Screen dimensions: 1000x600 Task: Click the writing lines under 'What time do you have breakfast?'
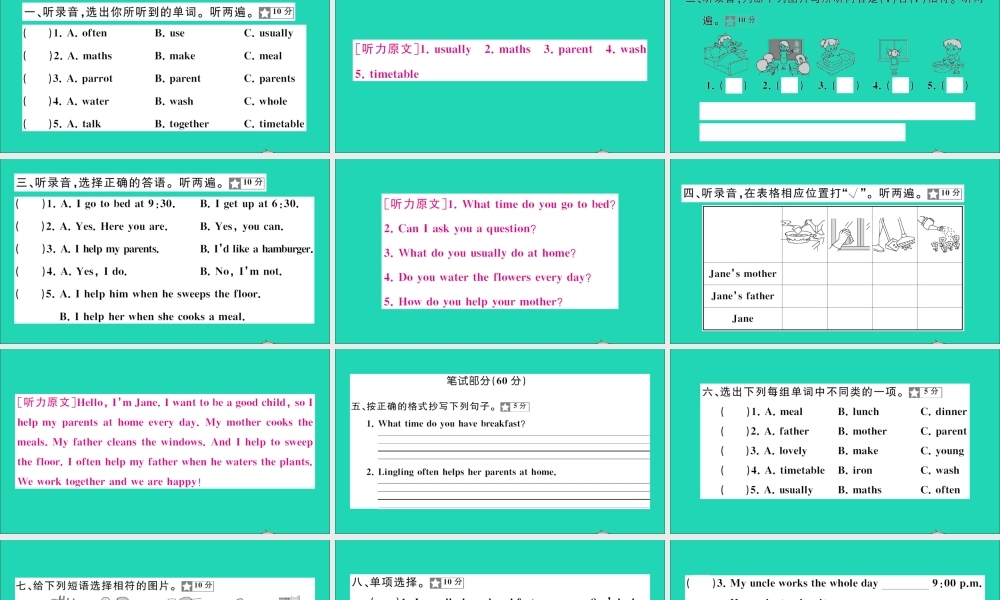pyautogui.click(x=512, y=445)
